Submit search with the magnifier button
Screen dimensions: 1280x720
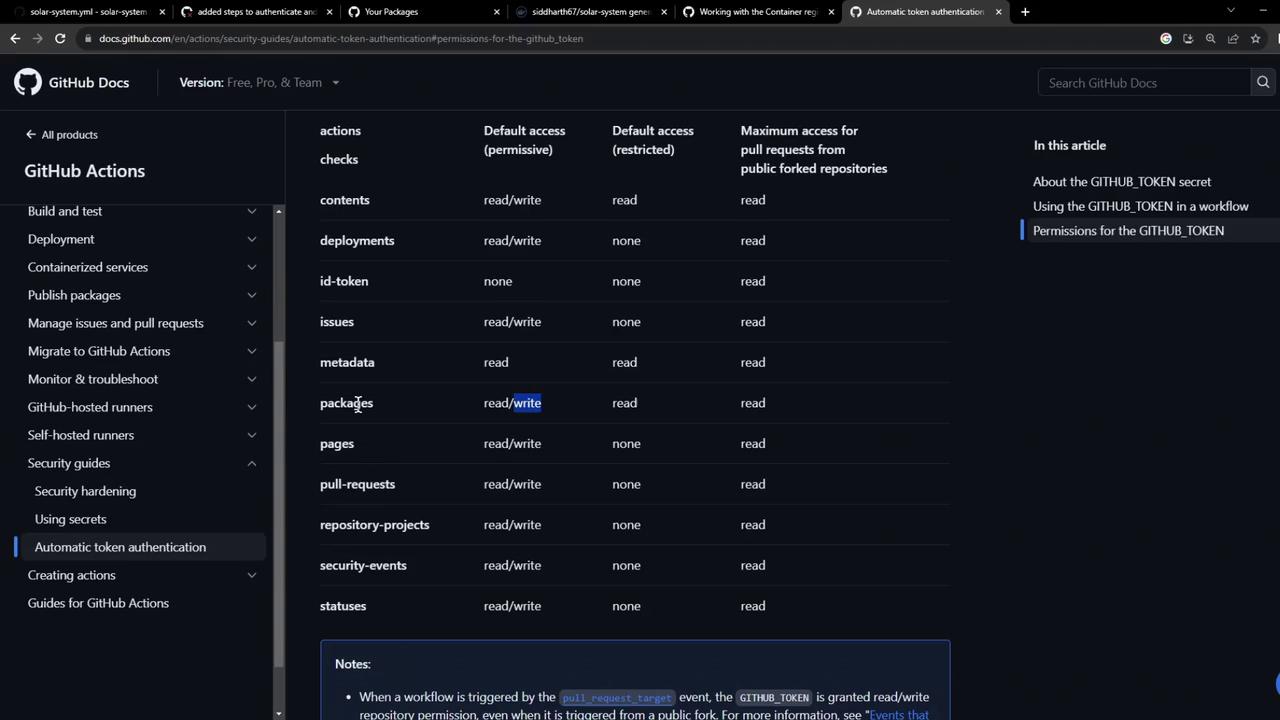pos(1263,82)
